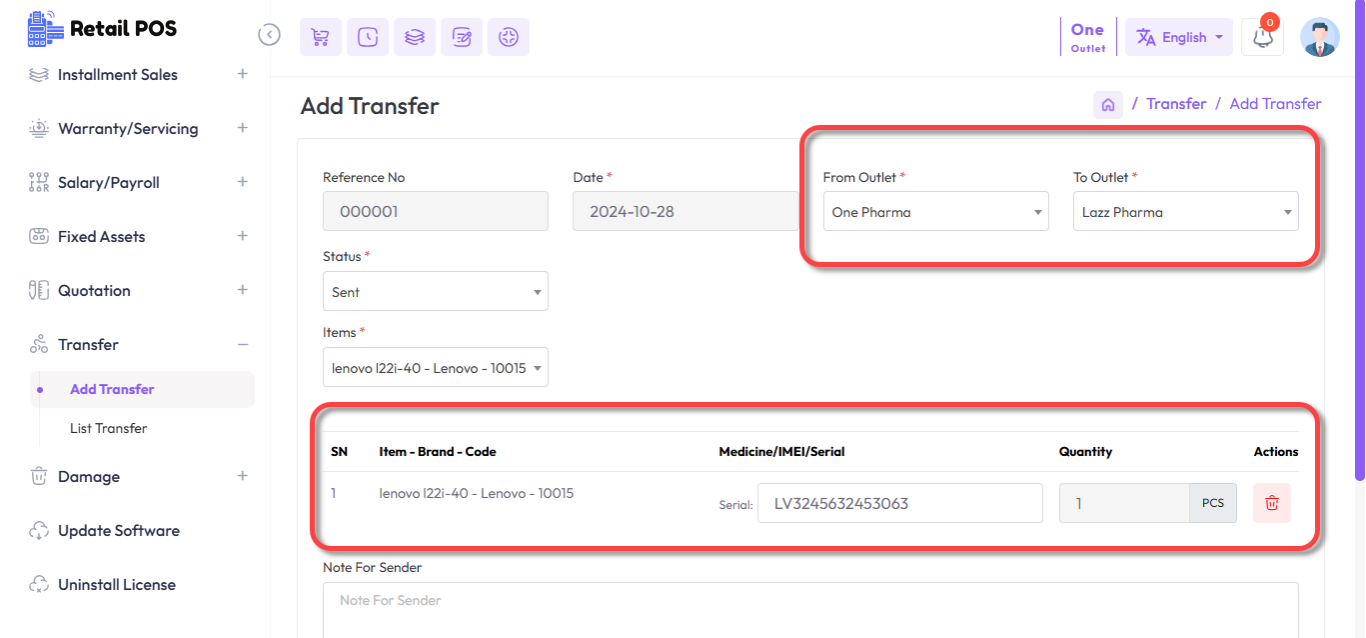Click the Transfer breadcrumb link
Screen dimensions: 1366x638
pos(1175,103)
